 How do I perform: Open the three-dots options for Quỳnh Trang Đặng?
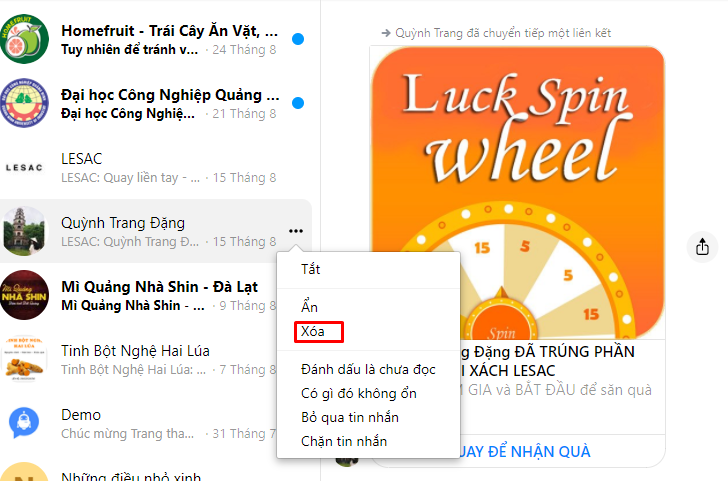point(296,231)
